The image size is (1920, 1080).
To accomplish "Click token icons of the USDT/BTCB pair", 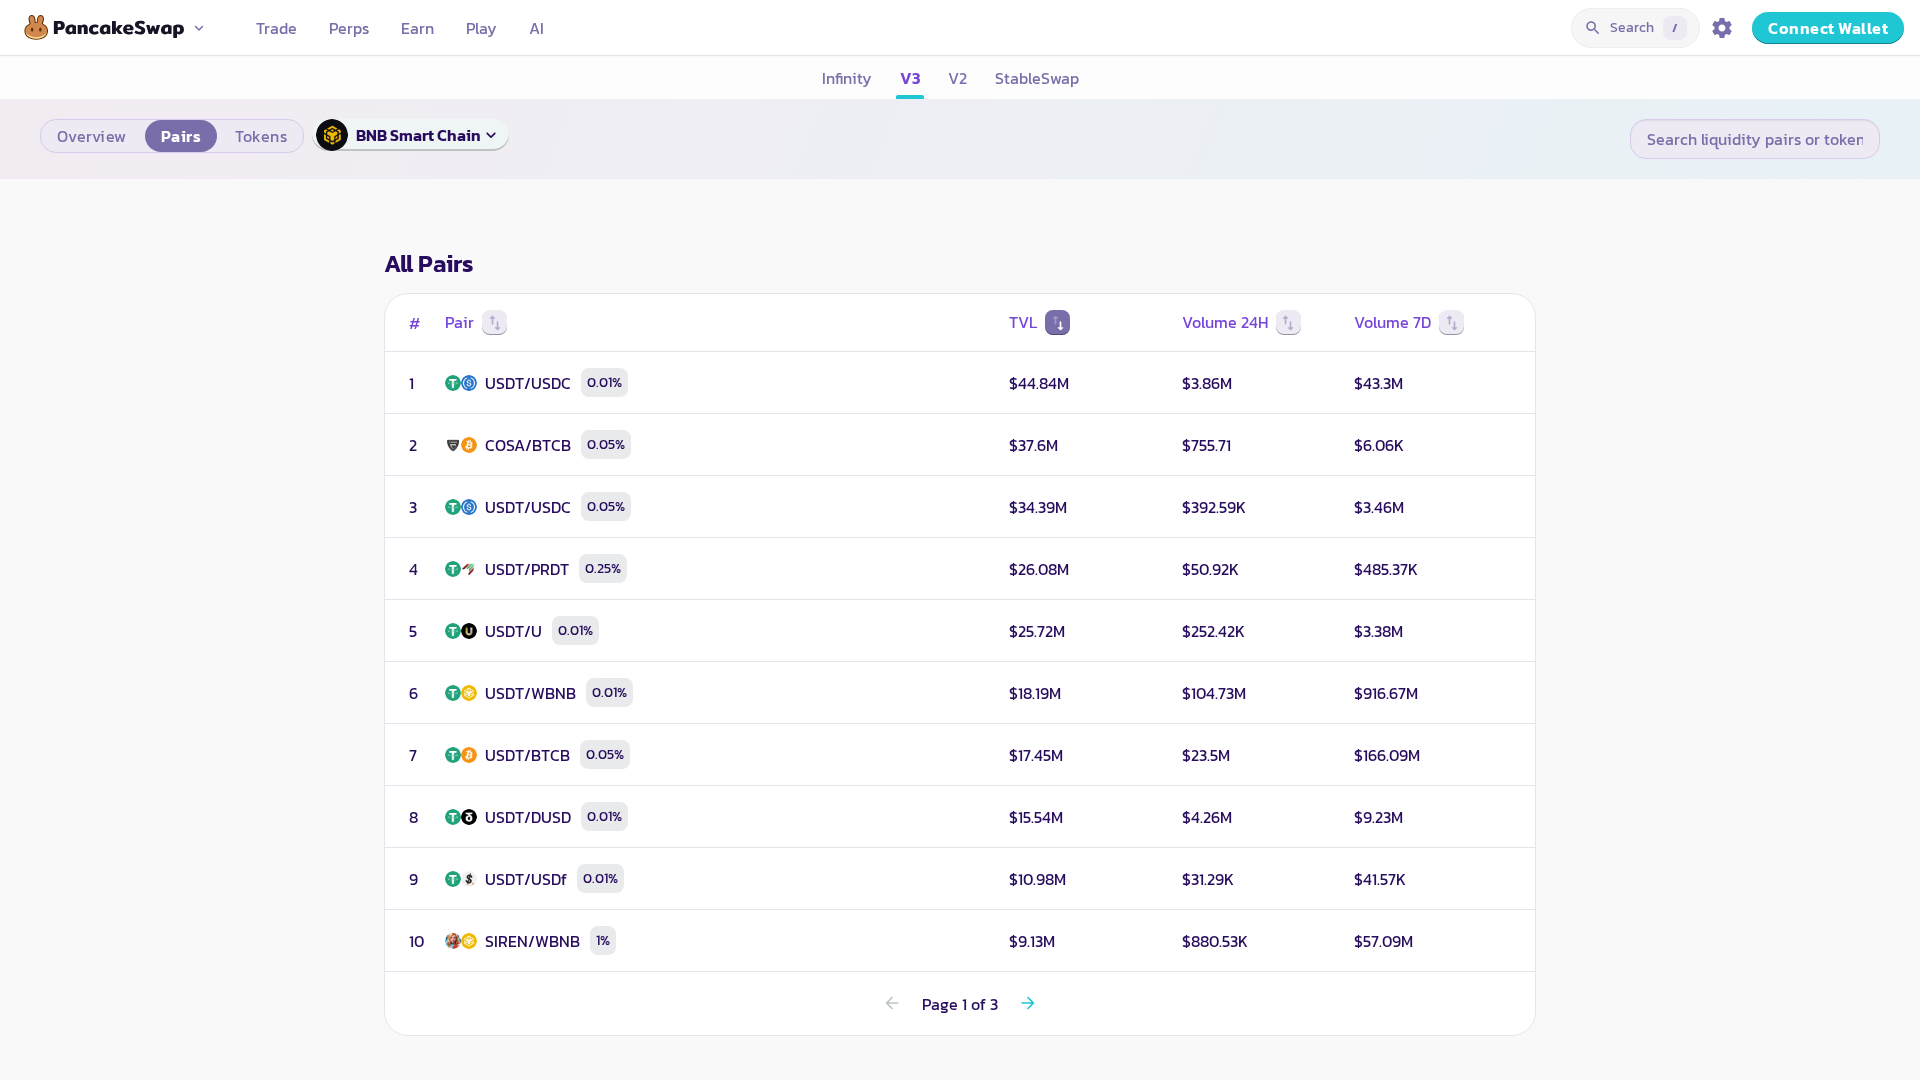I will [461, 755].
